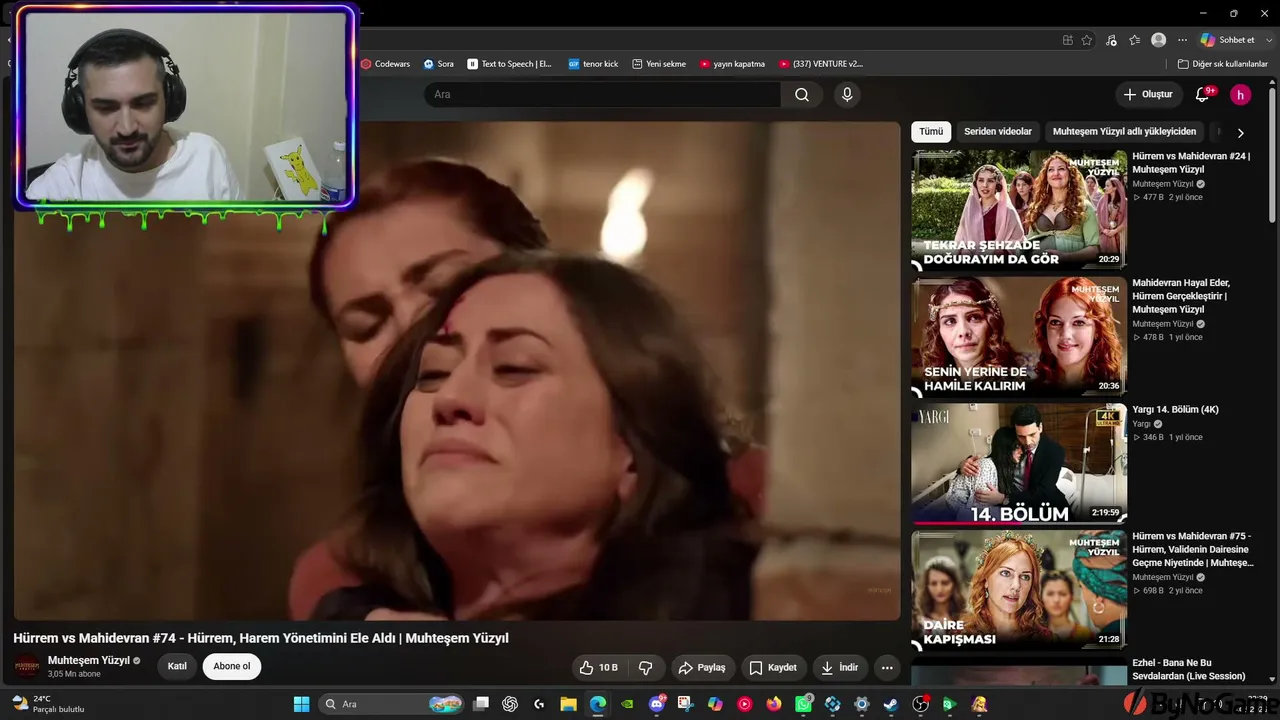Open Edge settings and more menu

point(1182,40)
